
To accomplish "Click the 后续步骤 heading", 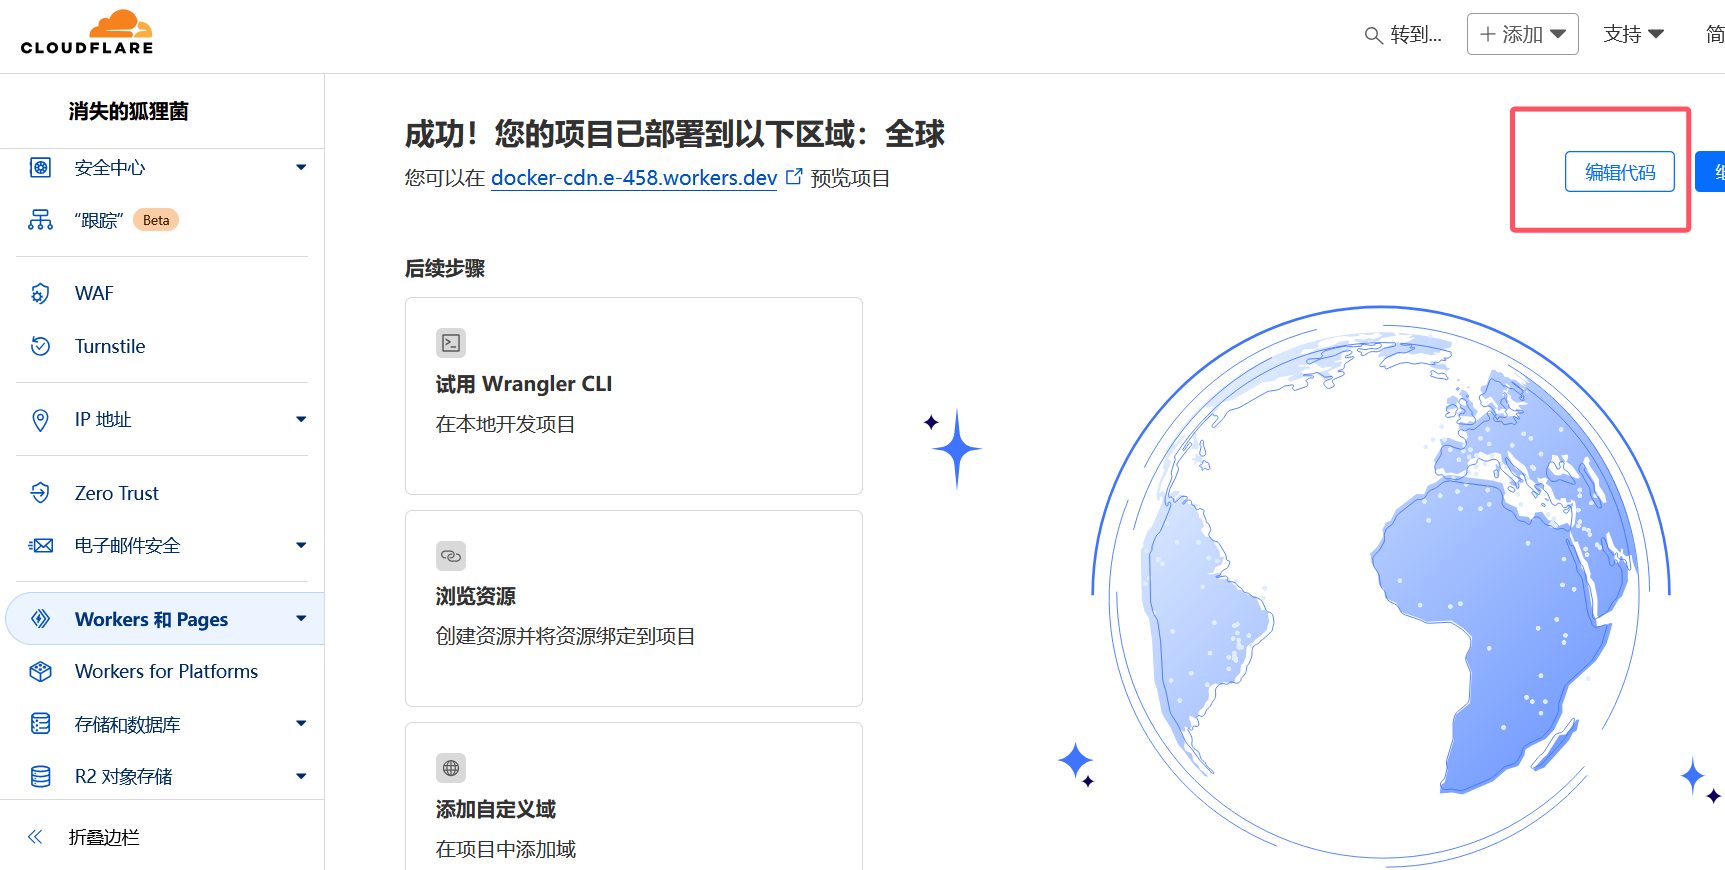I will coord(445,268).
